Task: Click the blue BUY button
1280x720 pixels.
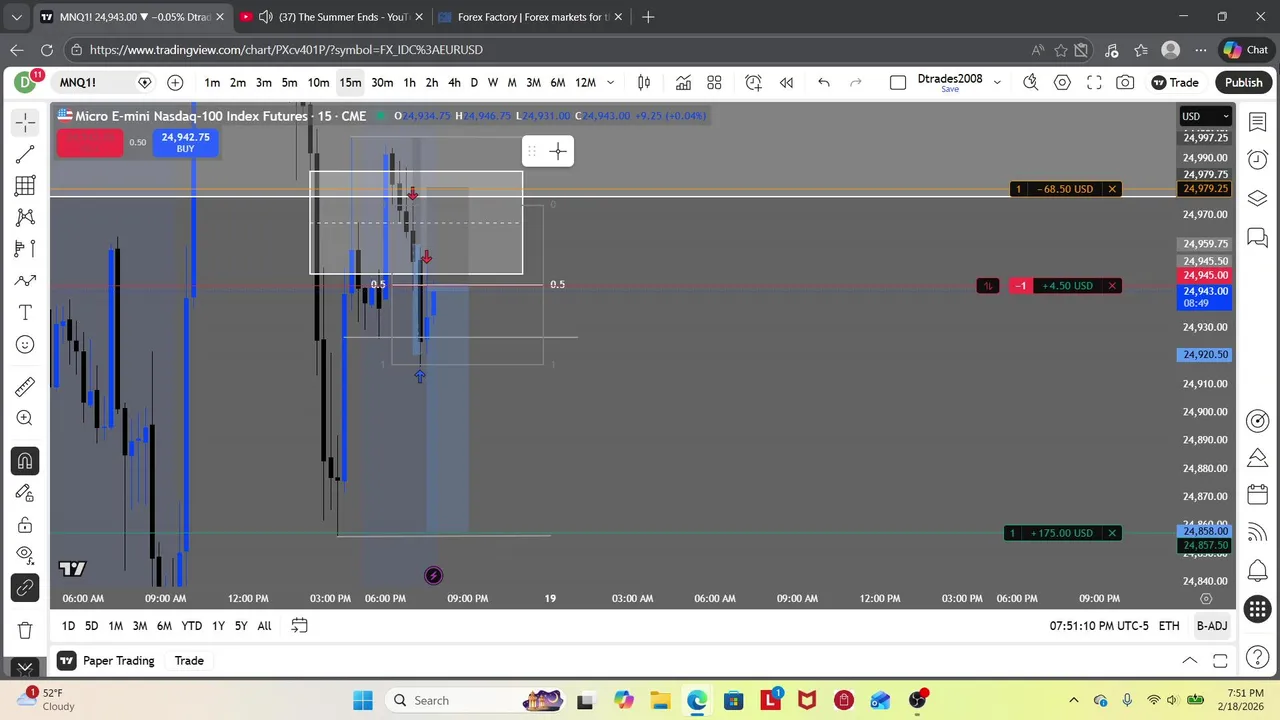Action: [185, 143]
